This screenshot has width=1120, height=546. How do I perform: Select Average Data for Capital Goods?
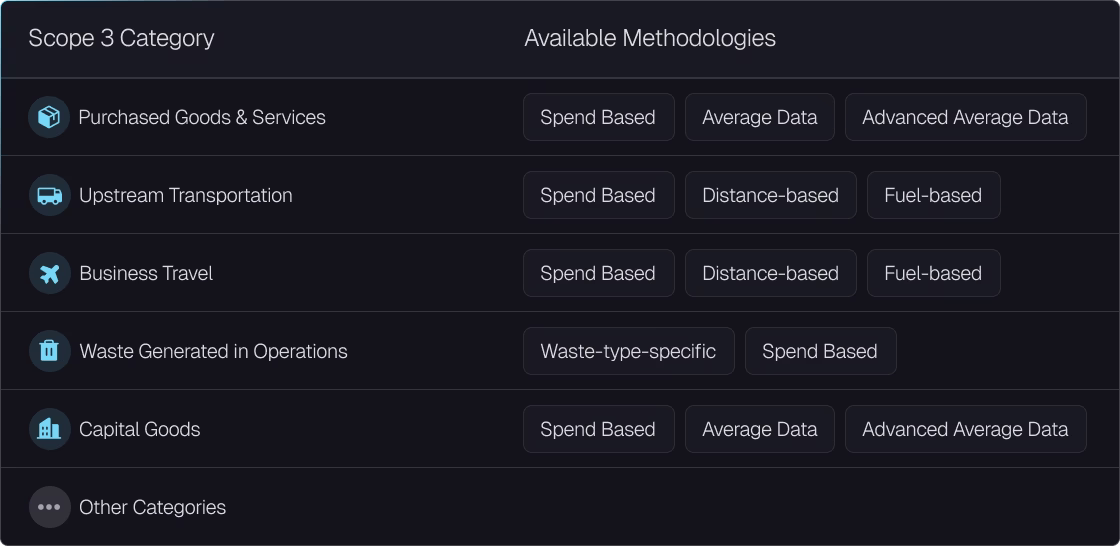760,429
